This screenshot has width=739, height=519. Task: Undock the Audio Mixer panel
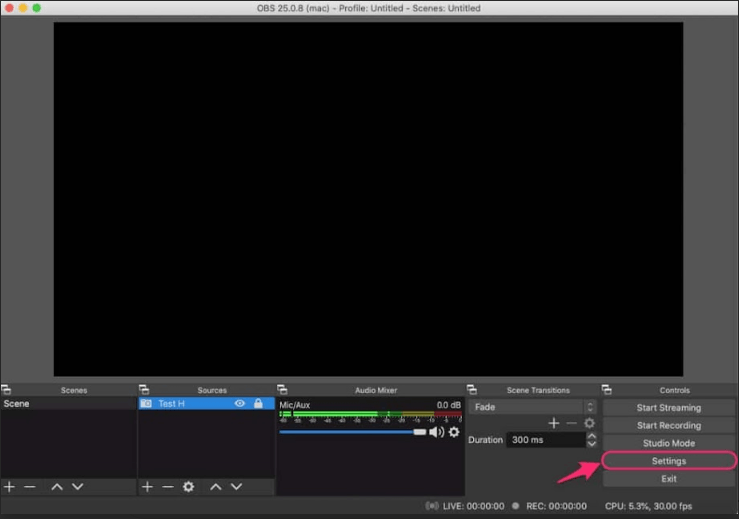point(282,390)
